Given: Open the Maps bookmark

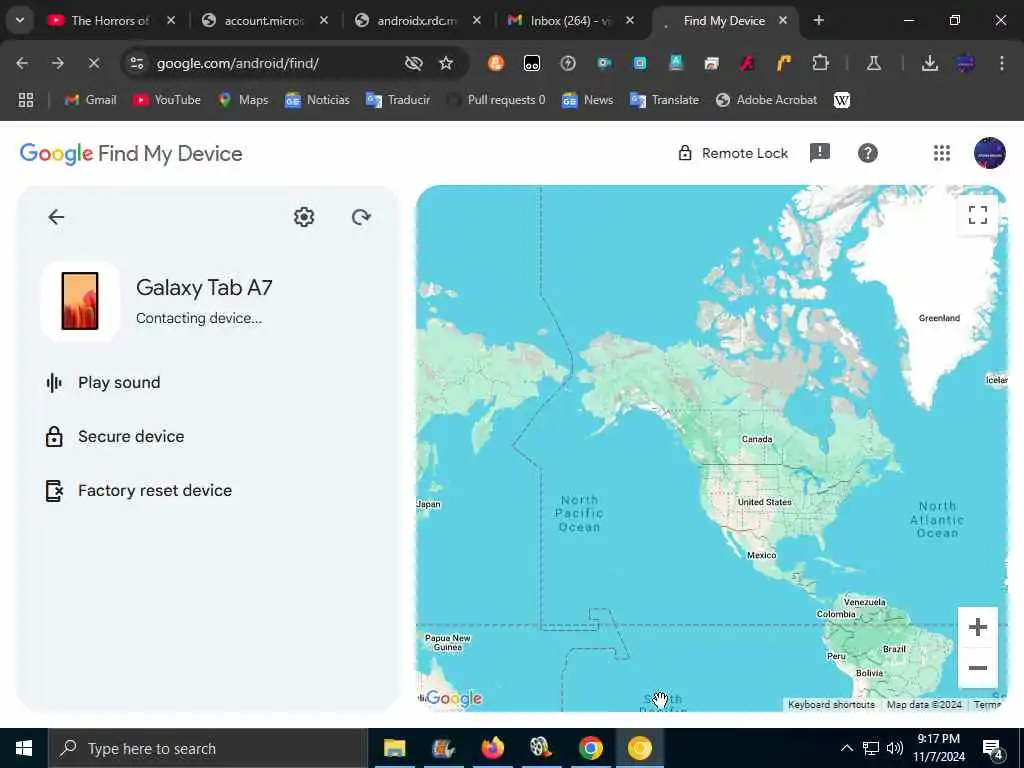Looking at the screenshot, I should [x=243, y=100].
